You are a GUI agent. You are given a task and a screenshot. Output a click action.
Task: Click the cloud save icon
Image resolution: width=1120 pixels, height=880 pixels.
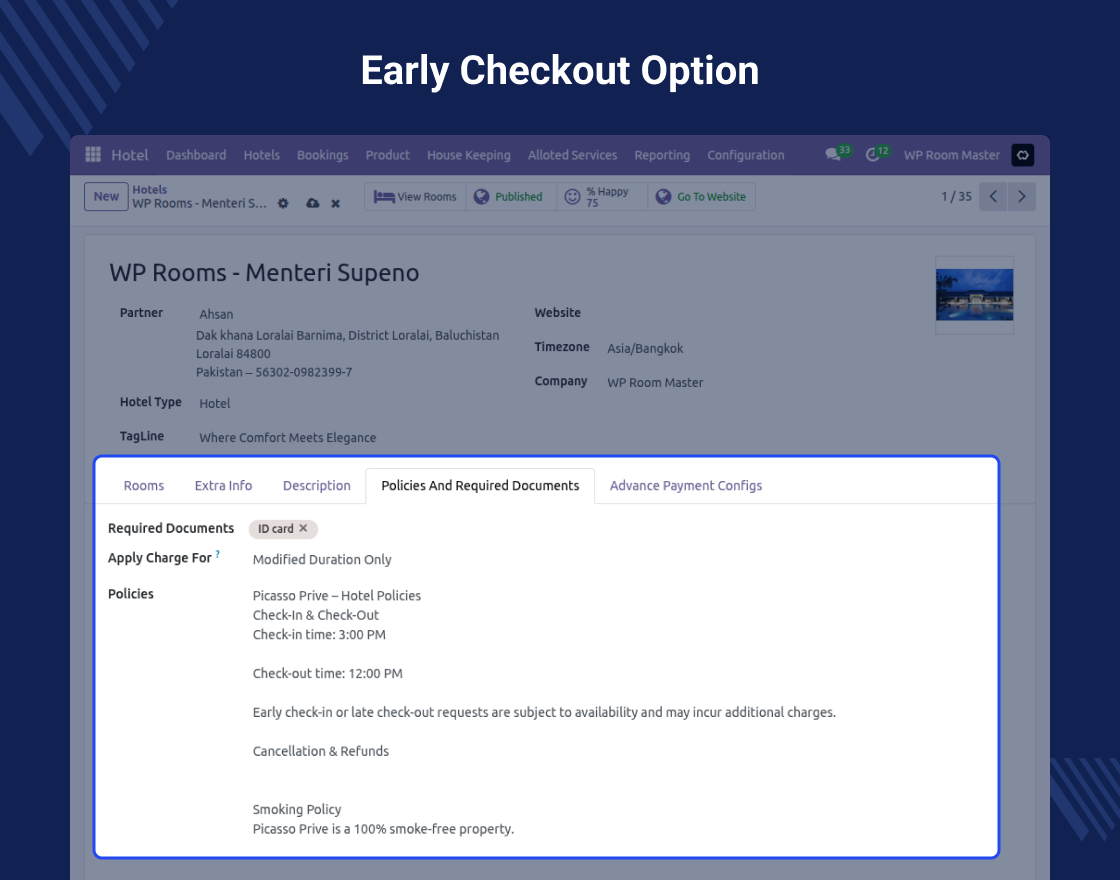click(x=312, y=203)
